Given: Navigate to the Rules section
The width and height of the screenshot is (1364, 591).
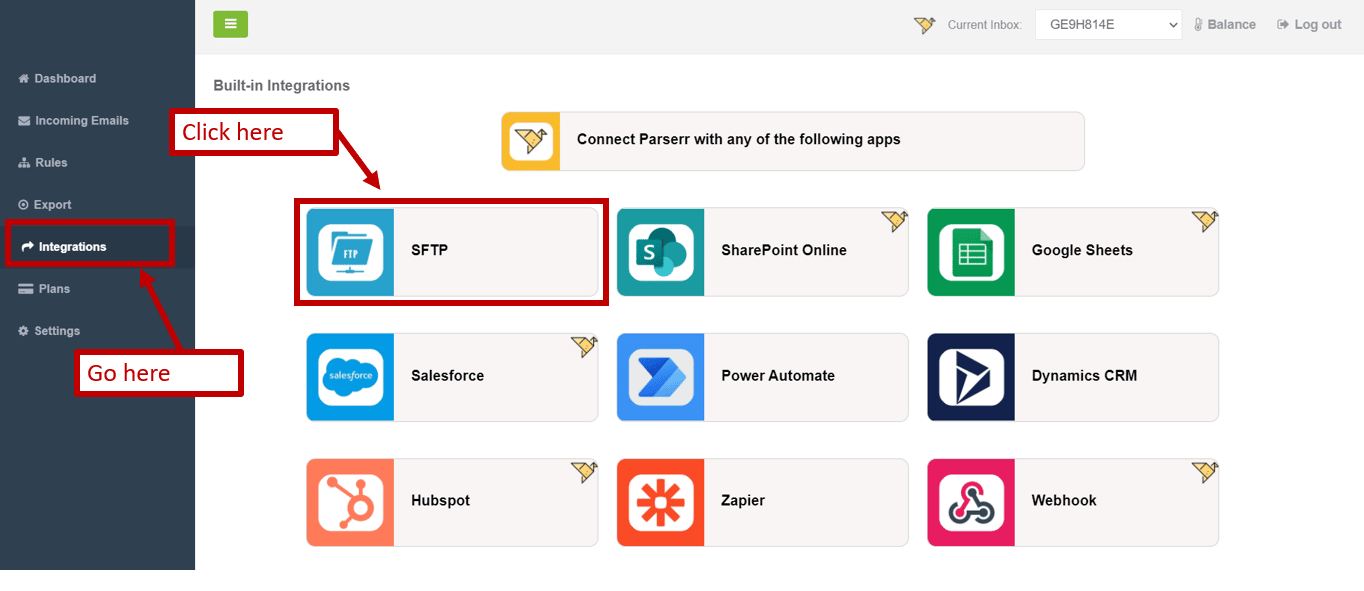Looking at the screenshot, I should coord(54,162).
